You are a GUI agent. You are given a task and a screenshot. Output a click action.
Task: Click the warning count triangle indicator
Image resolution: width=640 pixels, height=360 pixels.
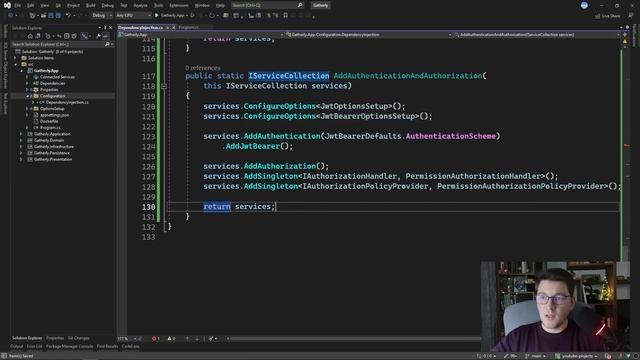coord(171,338)
